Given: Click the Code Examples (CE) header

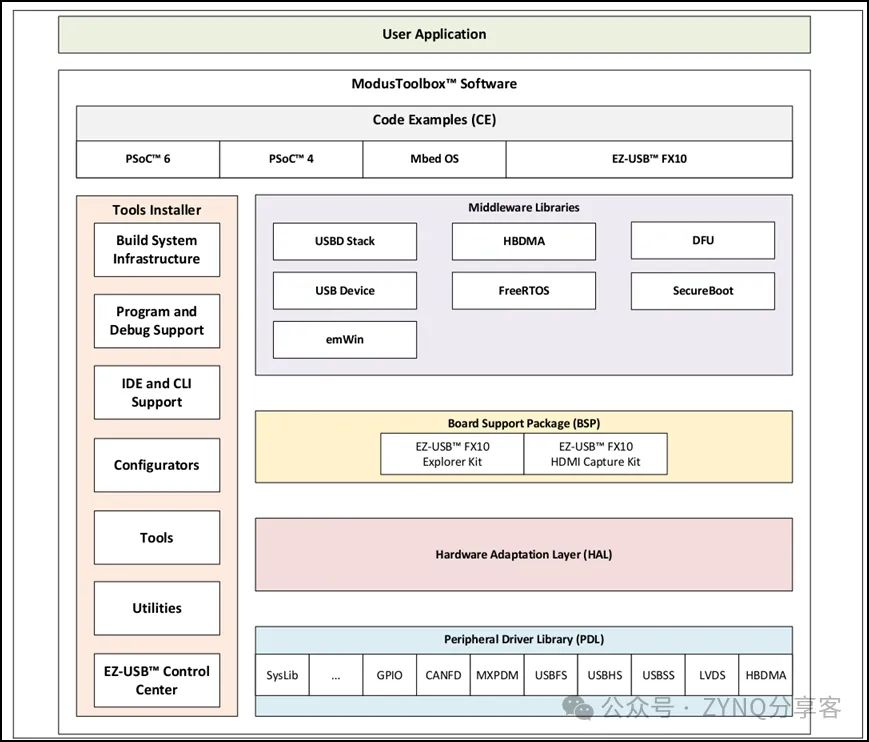Looking at the screenshot, I should 434,122.
